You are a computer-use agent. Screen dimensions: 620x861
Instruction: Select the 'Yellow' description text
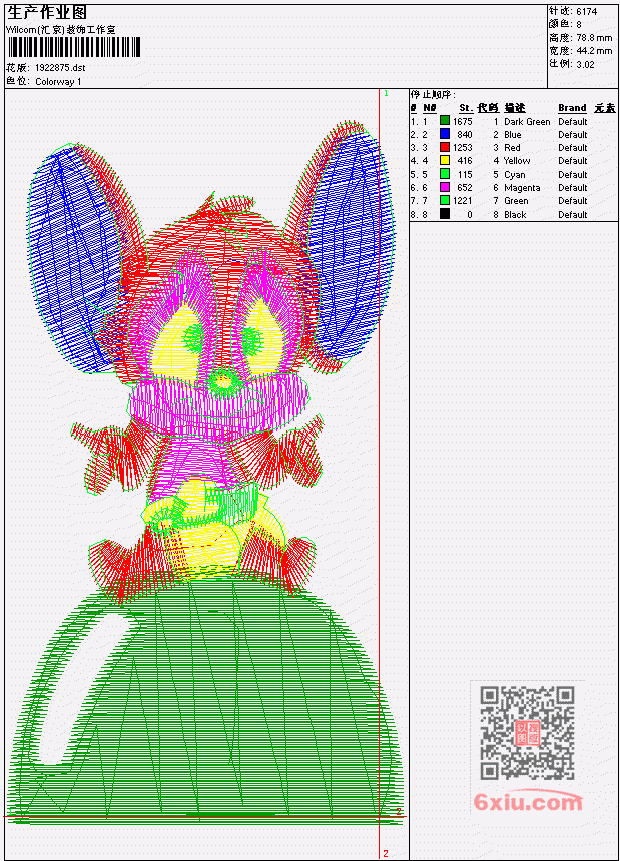pos(517,161)
